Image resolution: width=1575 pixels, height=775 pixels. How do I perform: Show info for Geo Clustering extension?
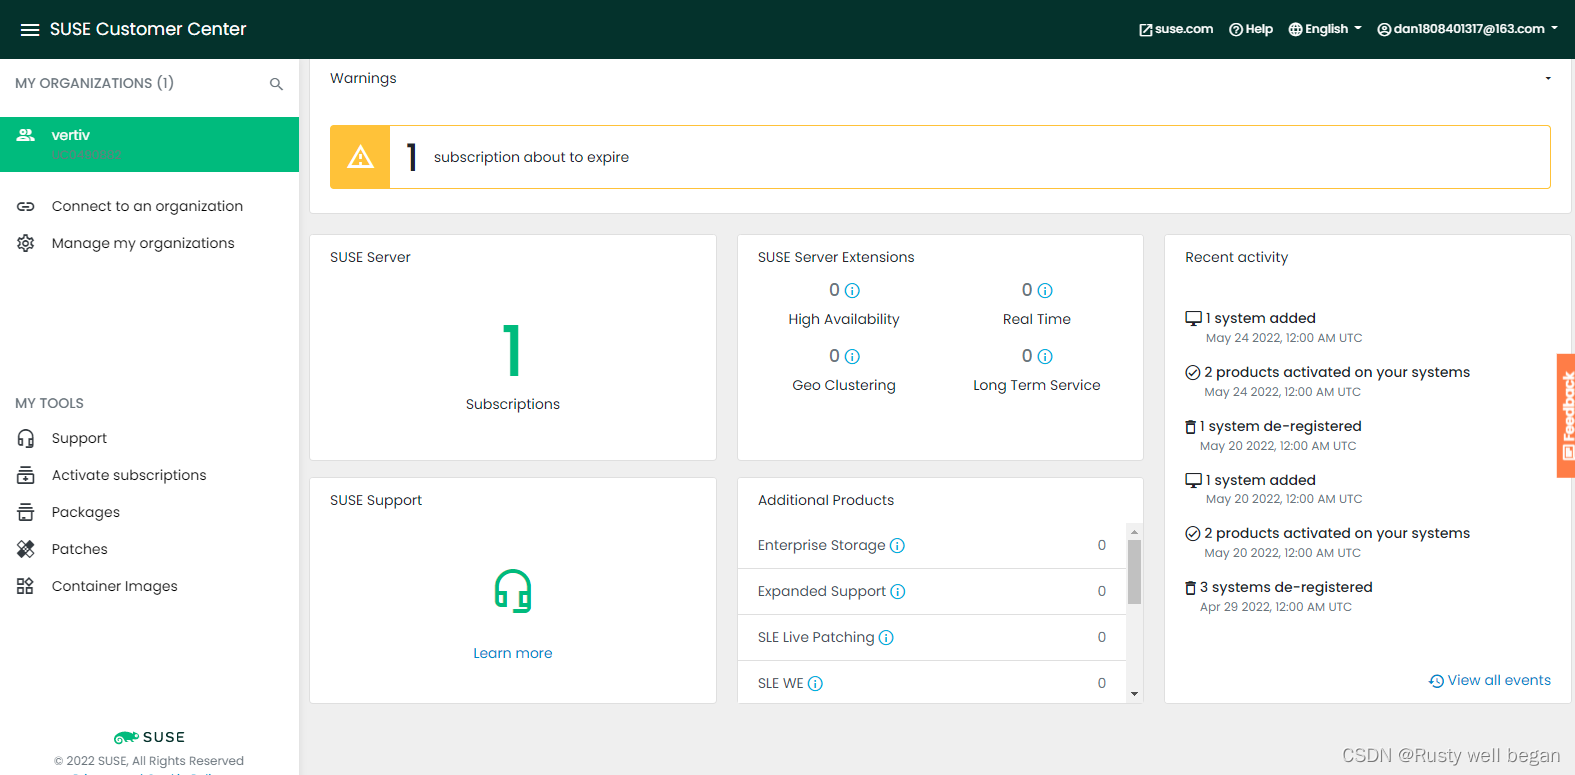pyautogui.click(x=852, y=357)
